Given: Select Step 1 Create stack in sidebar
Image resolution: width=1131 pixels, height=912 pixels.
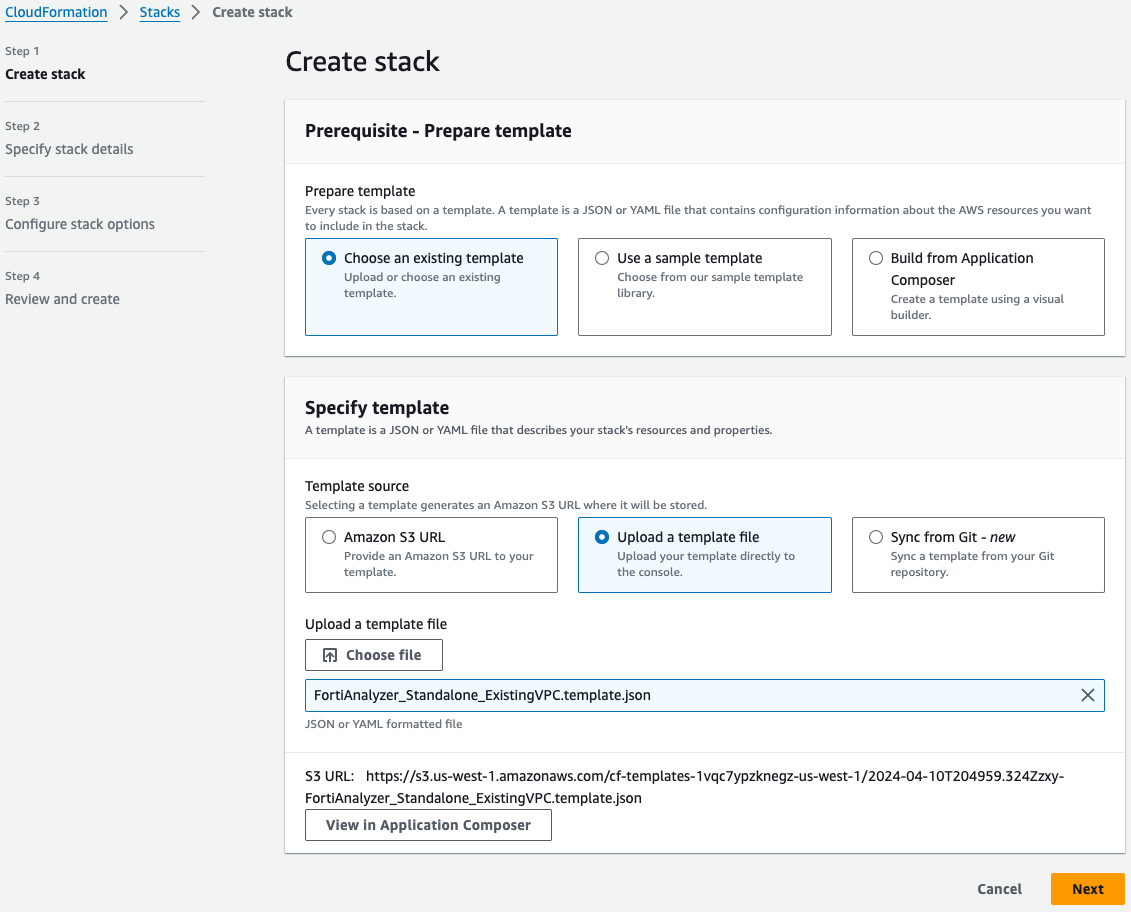Looking at the screenshot, I should pyautogui.click(x=45, y=74).
